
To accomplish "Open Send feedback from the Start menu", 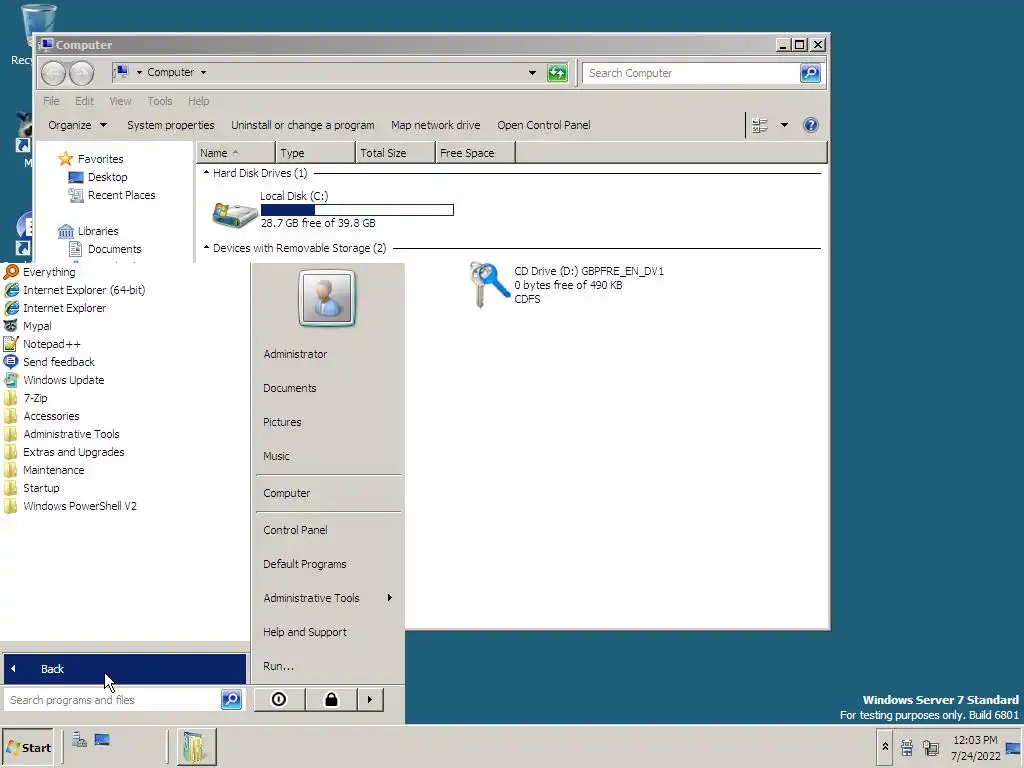I will pyautogui.click(x=50, y=362).
